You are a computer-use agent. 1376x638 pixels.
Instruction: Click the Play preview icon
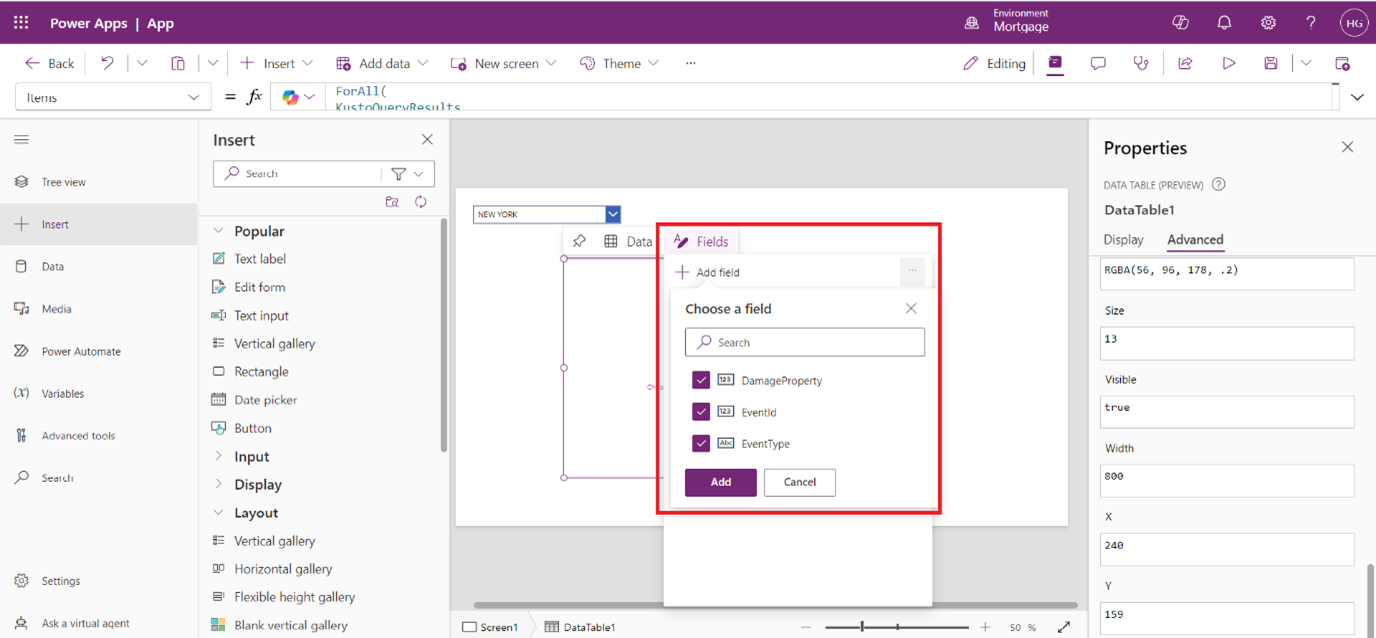point(1228,63)
